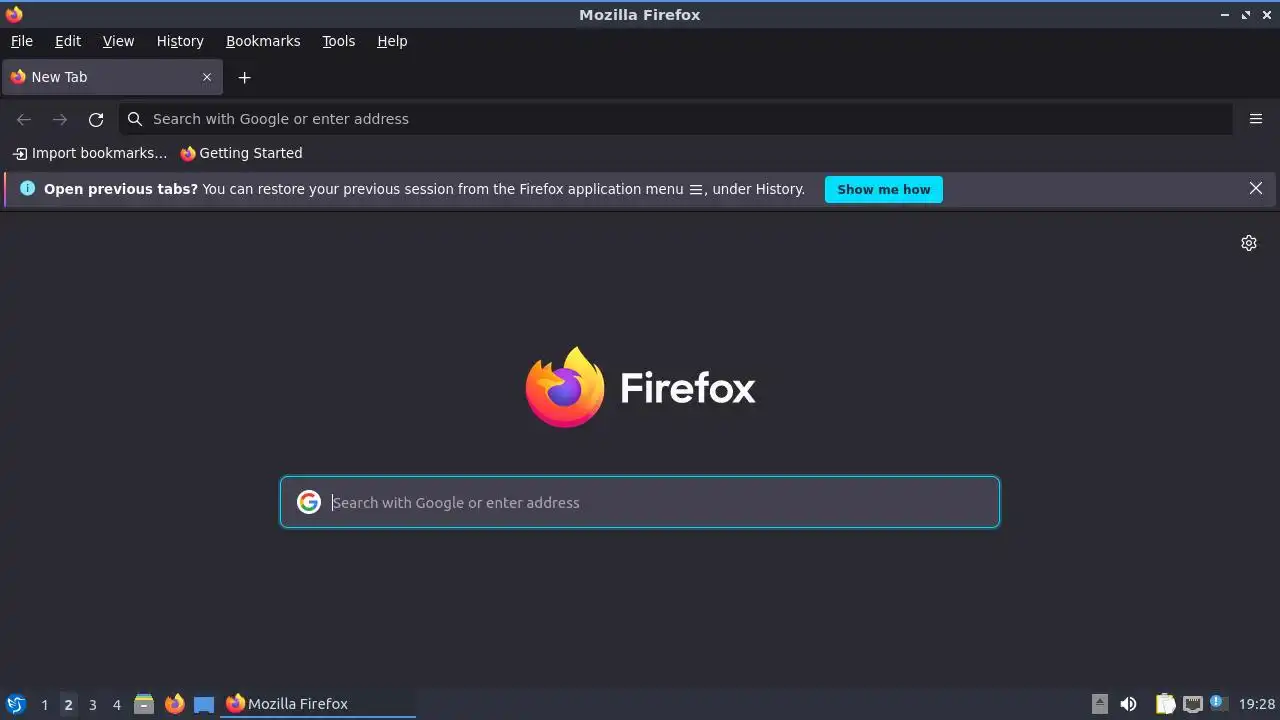Viewport: 1280px width, 720px height.
Task: Click the update notifier tray icon
Action: click(x=1217, y=703)
